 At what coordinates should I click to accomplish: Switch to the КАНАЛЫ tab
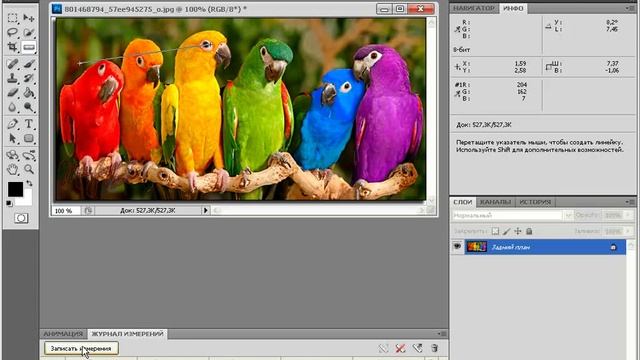coord(495,202)
